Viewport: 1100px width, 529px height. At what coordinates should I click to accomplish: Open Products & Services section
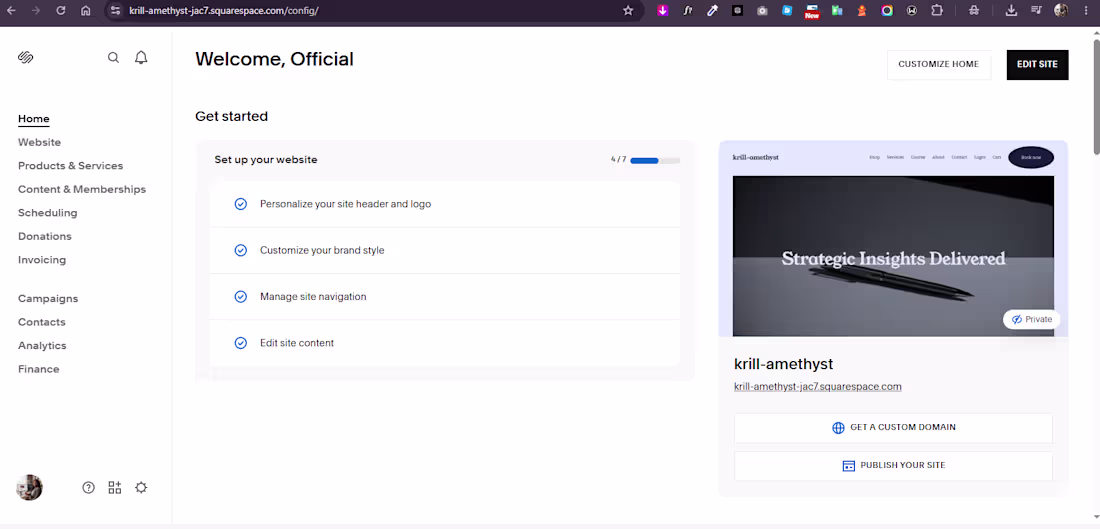[x=70, y=166]
